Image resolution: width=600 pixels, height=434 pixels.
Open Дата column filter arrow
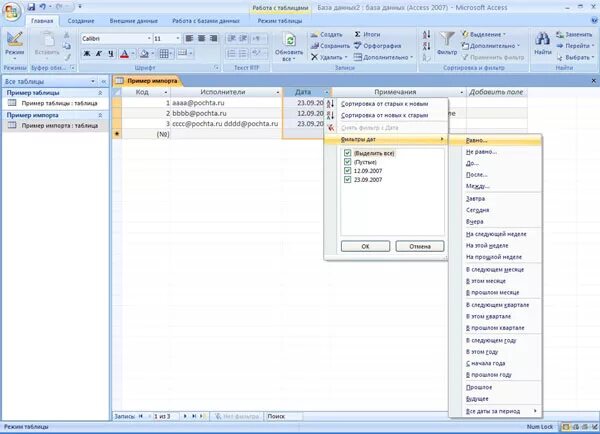point(326,92)
